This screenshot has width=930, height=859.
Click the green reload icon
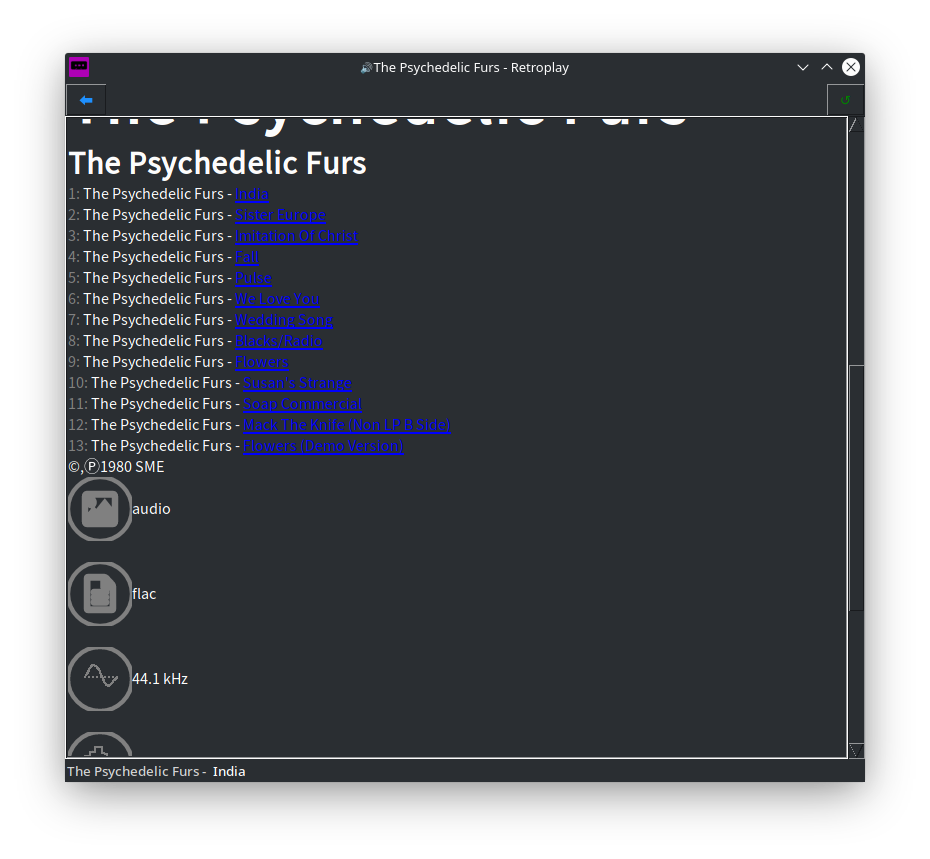tap(845, 100)
